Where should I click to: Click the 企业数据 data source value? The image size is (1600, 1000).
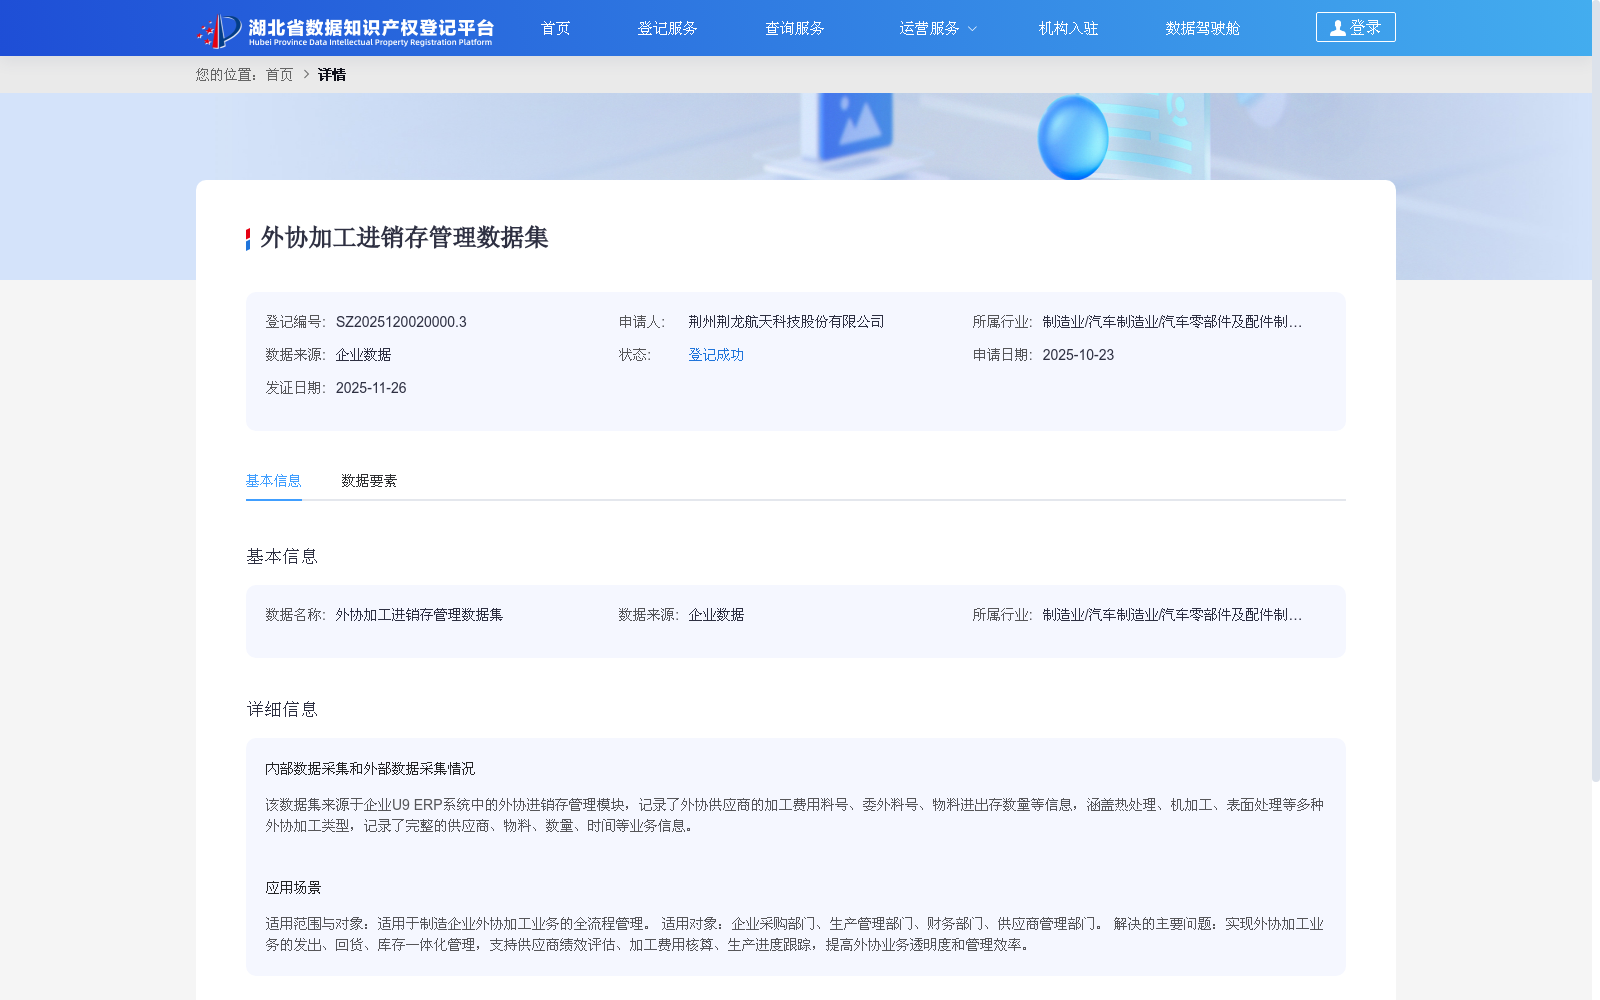[x=364, y=354]
